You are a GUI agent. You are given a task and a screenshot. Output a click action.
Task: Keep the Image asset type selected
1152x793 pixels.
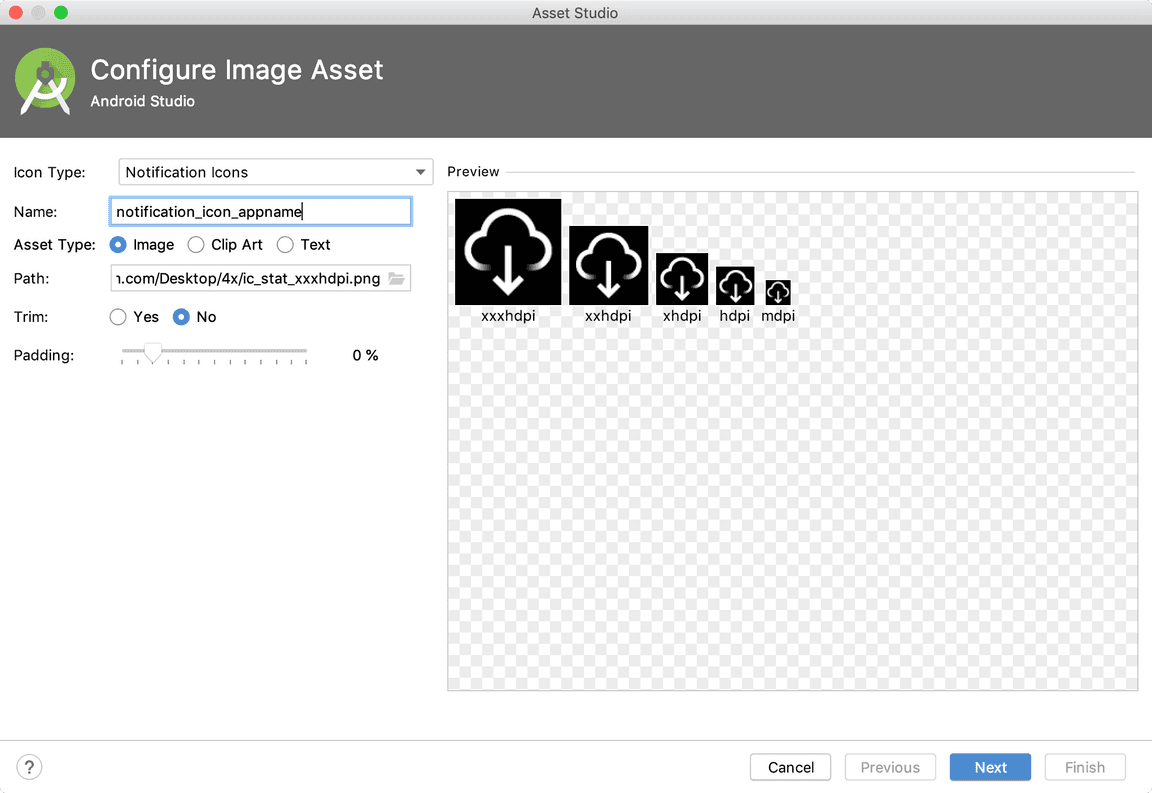(x=118, y=244)
